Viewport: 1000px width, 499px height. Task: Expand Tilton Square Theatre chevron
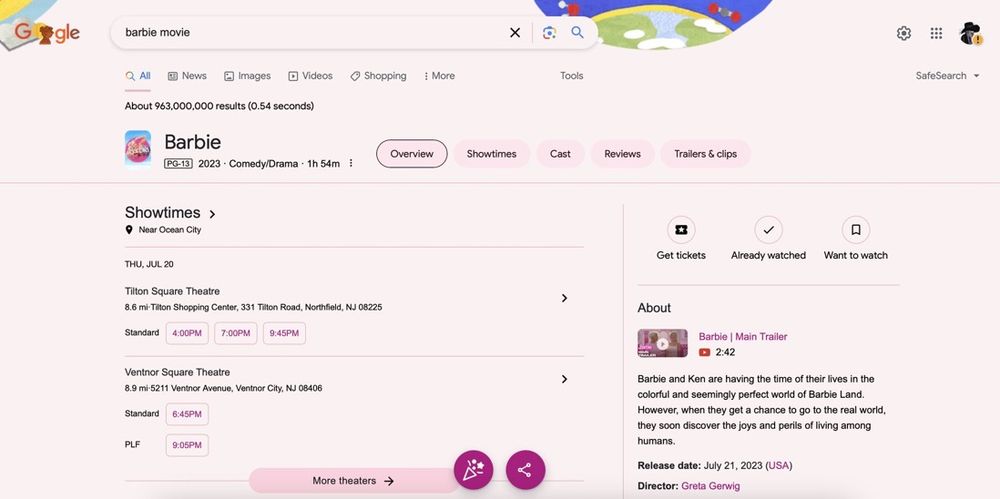click(564, 298)
